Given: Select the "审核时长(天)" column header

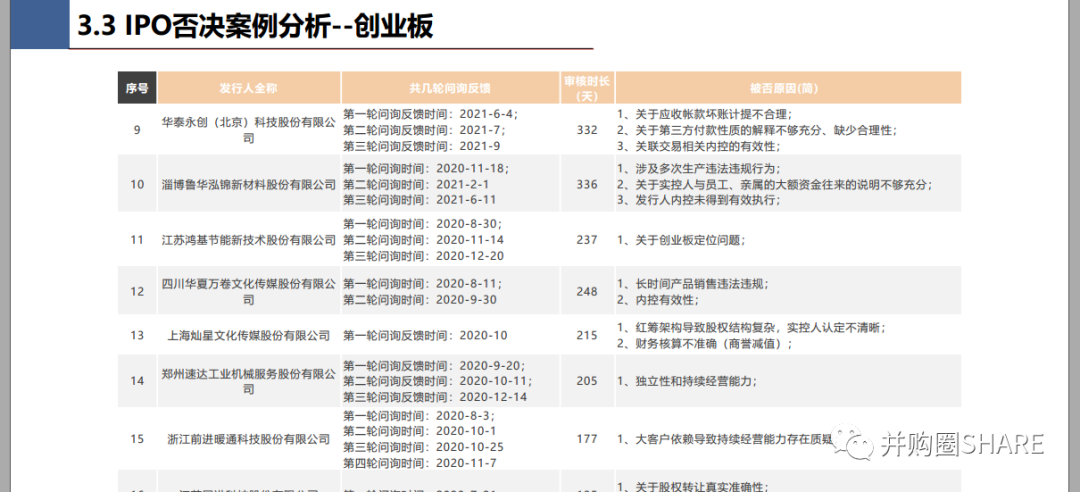Looking at the screenshot, I should pos(588,88).
